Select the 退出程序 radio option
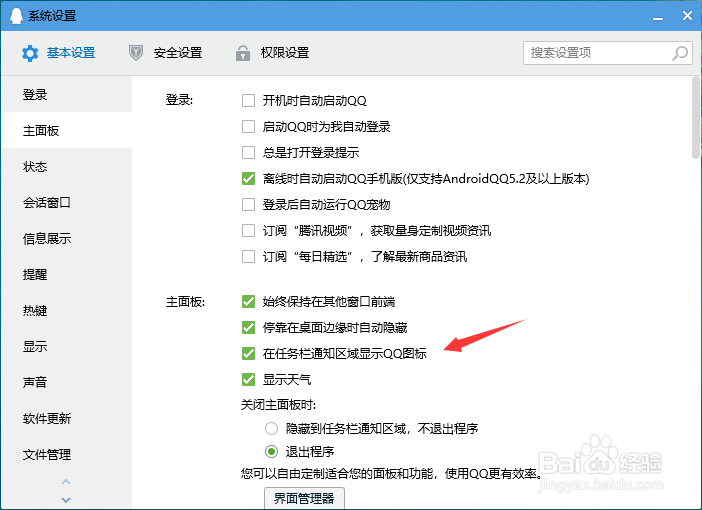This screenshot has height=510, width=702. pos(271,451)
